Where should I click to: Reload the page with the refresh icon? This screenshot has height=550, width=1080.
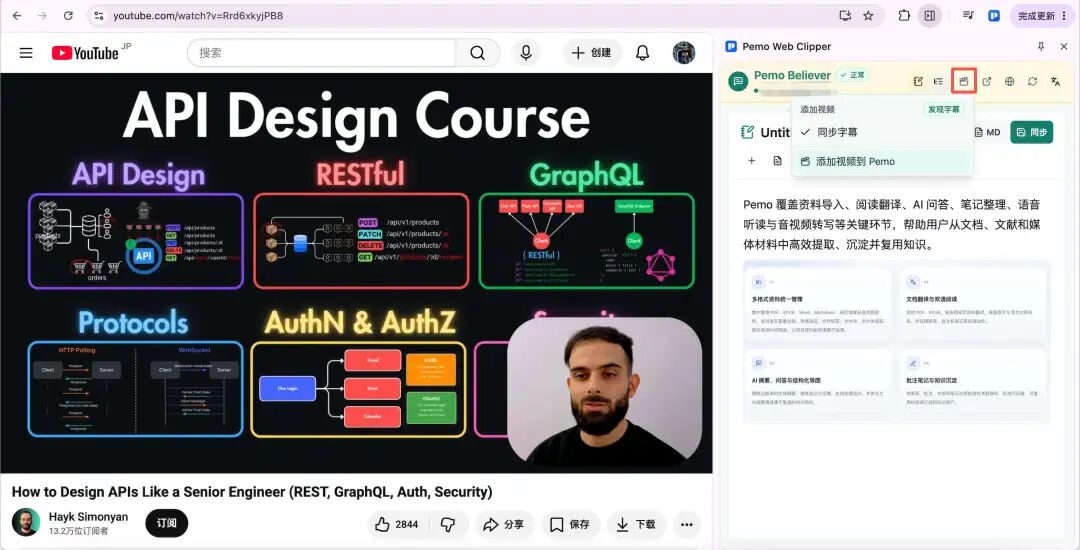pyautogui.click(x=68, y=15)
